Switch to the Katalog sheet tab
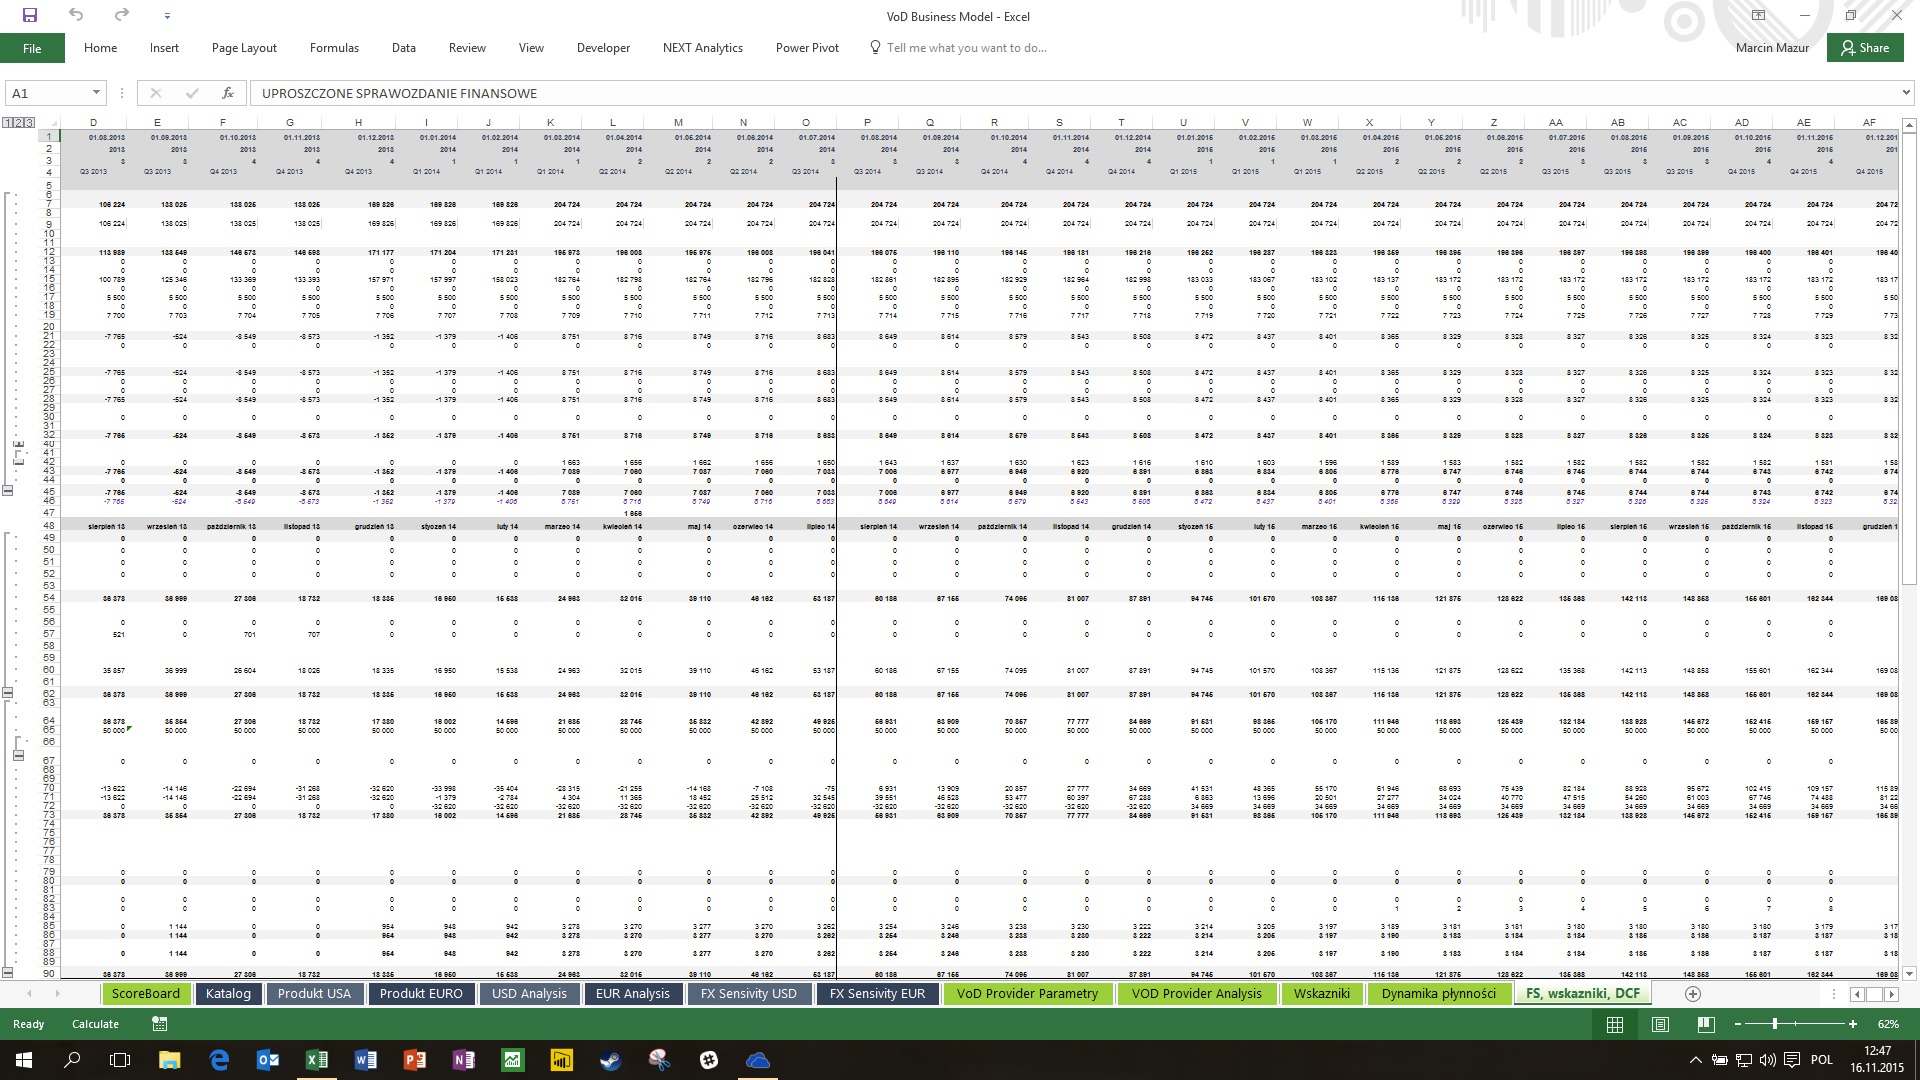 [x=228, y=994]
